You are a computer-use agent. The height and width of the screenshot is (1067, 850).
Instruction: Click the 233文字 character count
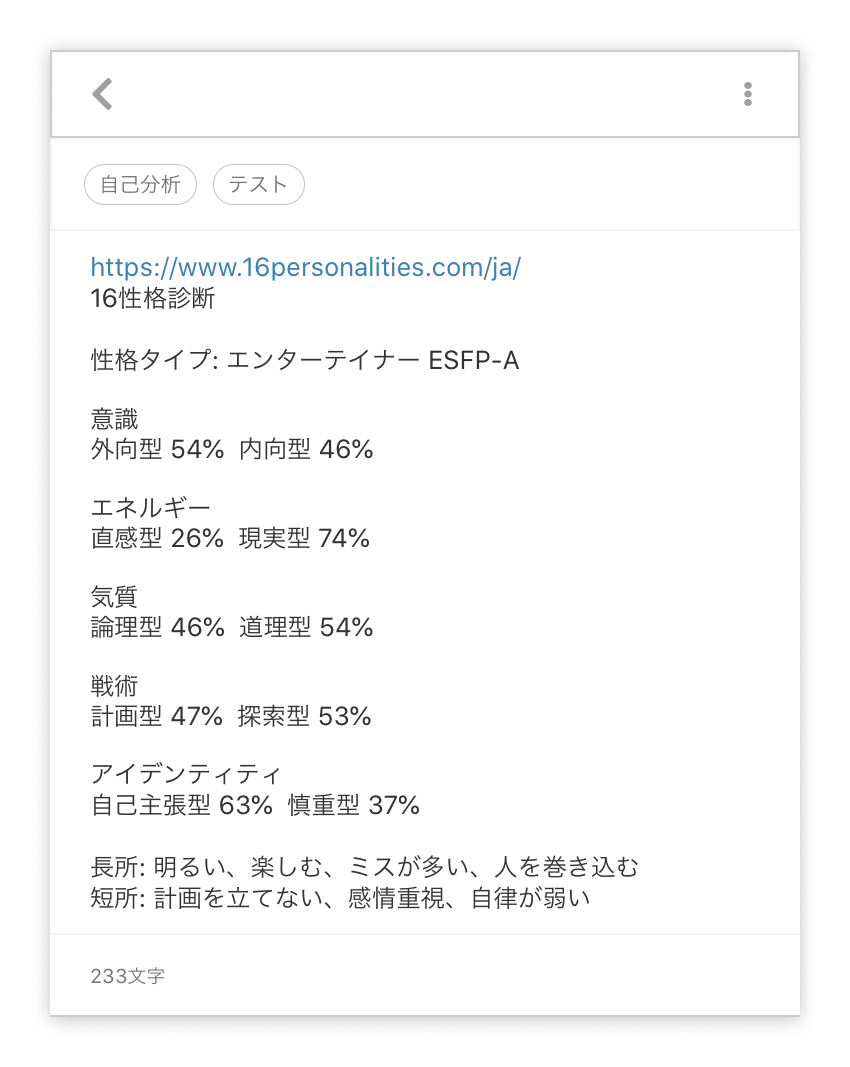pyautogui.click(x=128, y=976)
